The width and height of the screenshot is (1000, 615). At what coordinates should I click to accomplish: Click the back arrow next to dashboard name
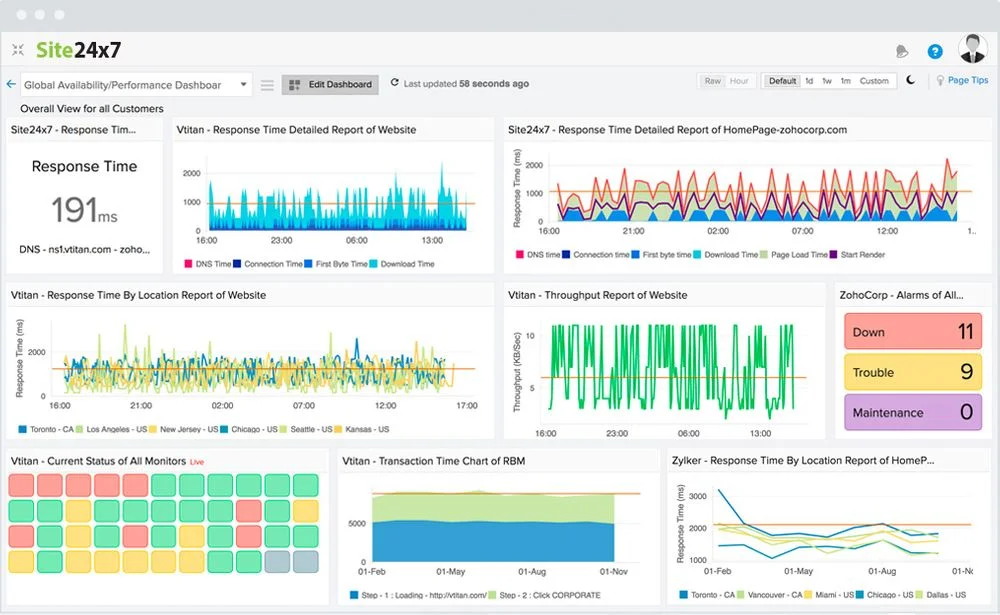[11, 84]
